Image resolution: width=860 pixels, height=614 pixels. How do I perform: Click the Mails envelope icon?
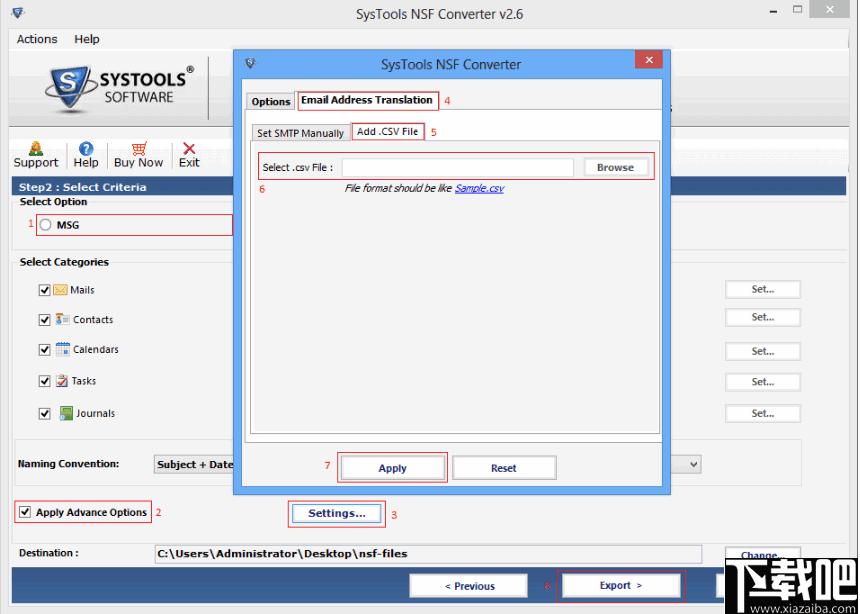pyautogui.click(x=60, y=290)
